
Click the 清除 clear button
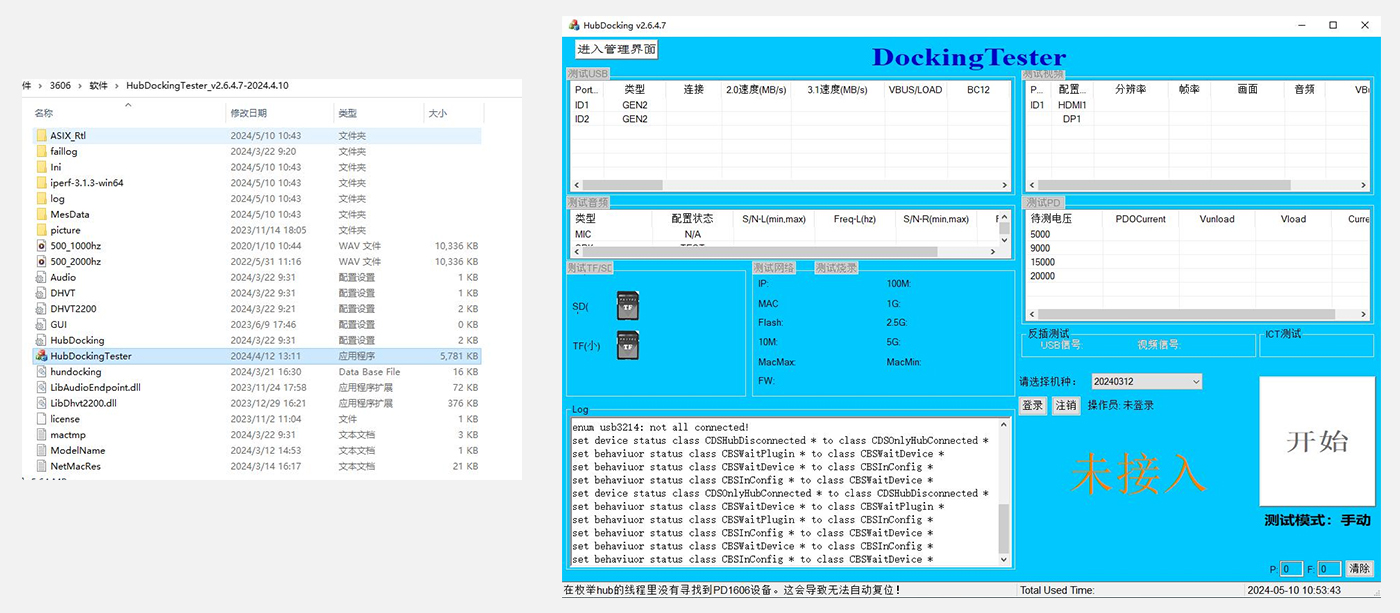(1359, 568)
